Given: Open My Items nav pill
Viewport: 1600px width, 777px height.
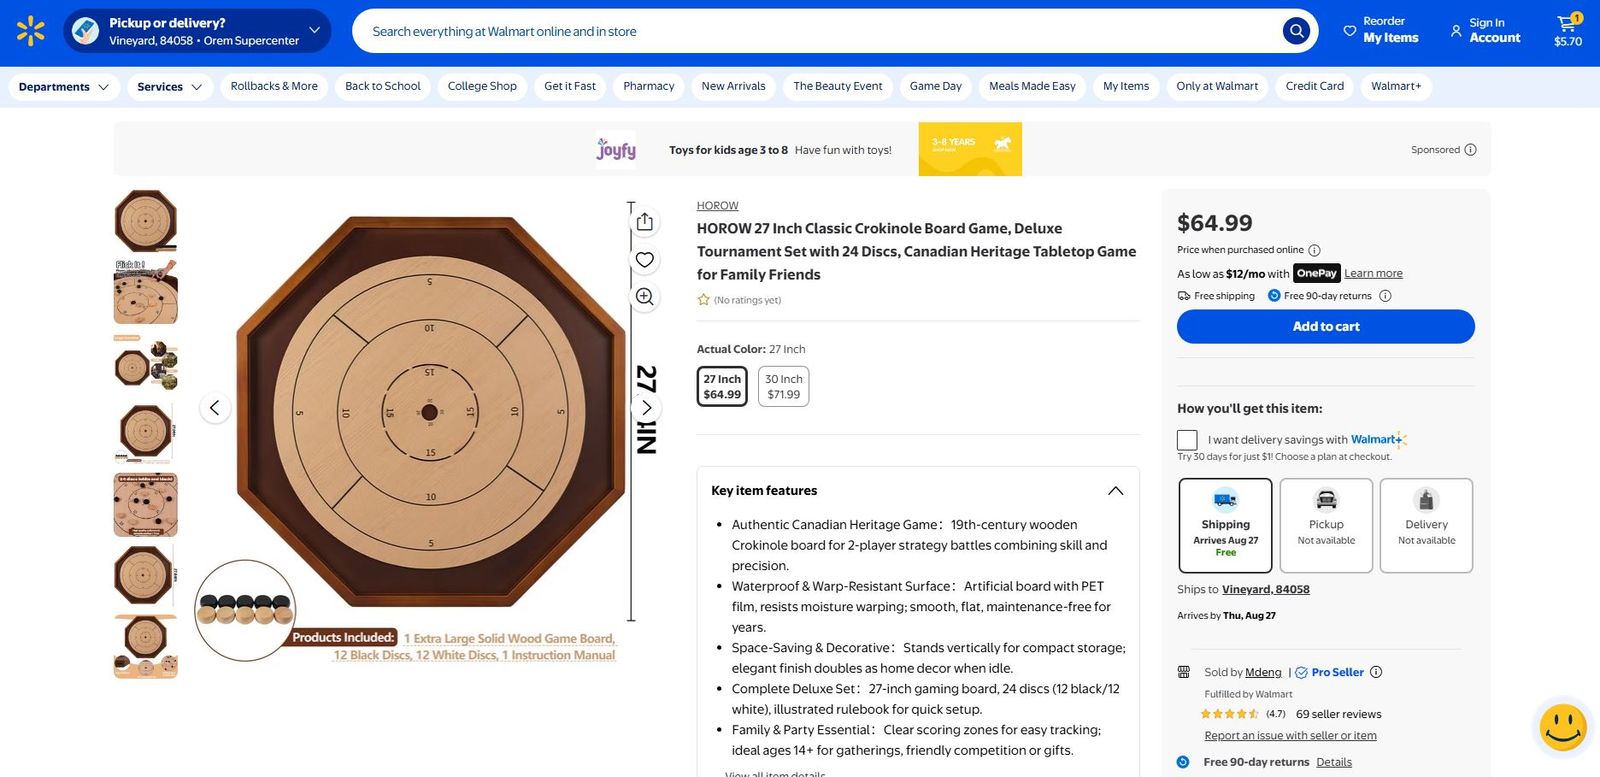Looking at the screenshot, I should [1126, 87].
